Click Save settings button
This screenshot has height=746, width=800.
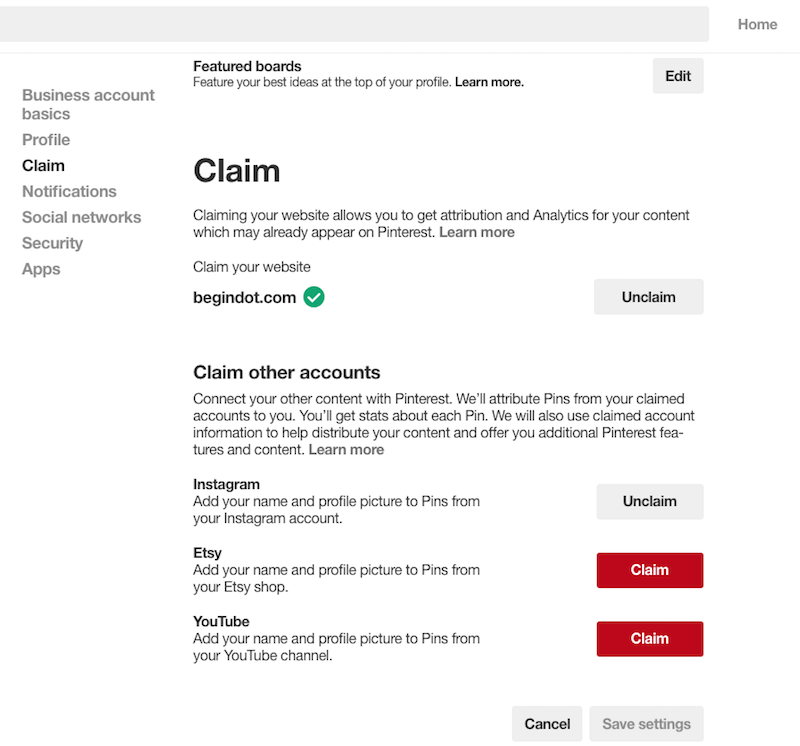click(x=646, y=724)
